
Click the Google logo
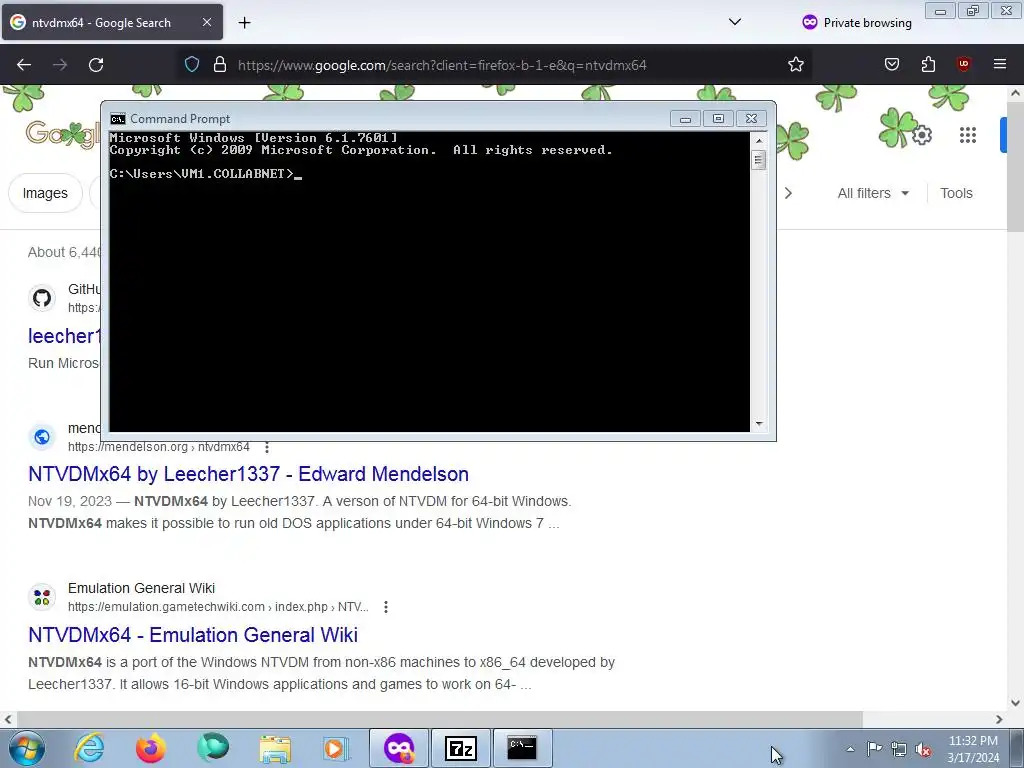(62, 134)
